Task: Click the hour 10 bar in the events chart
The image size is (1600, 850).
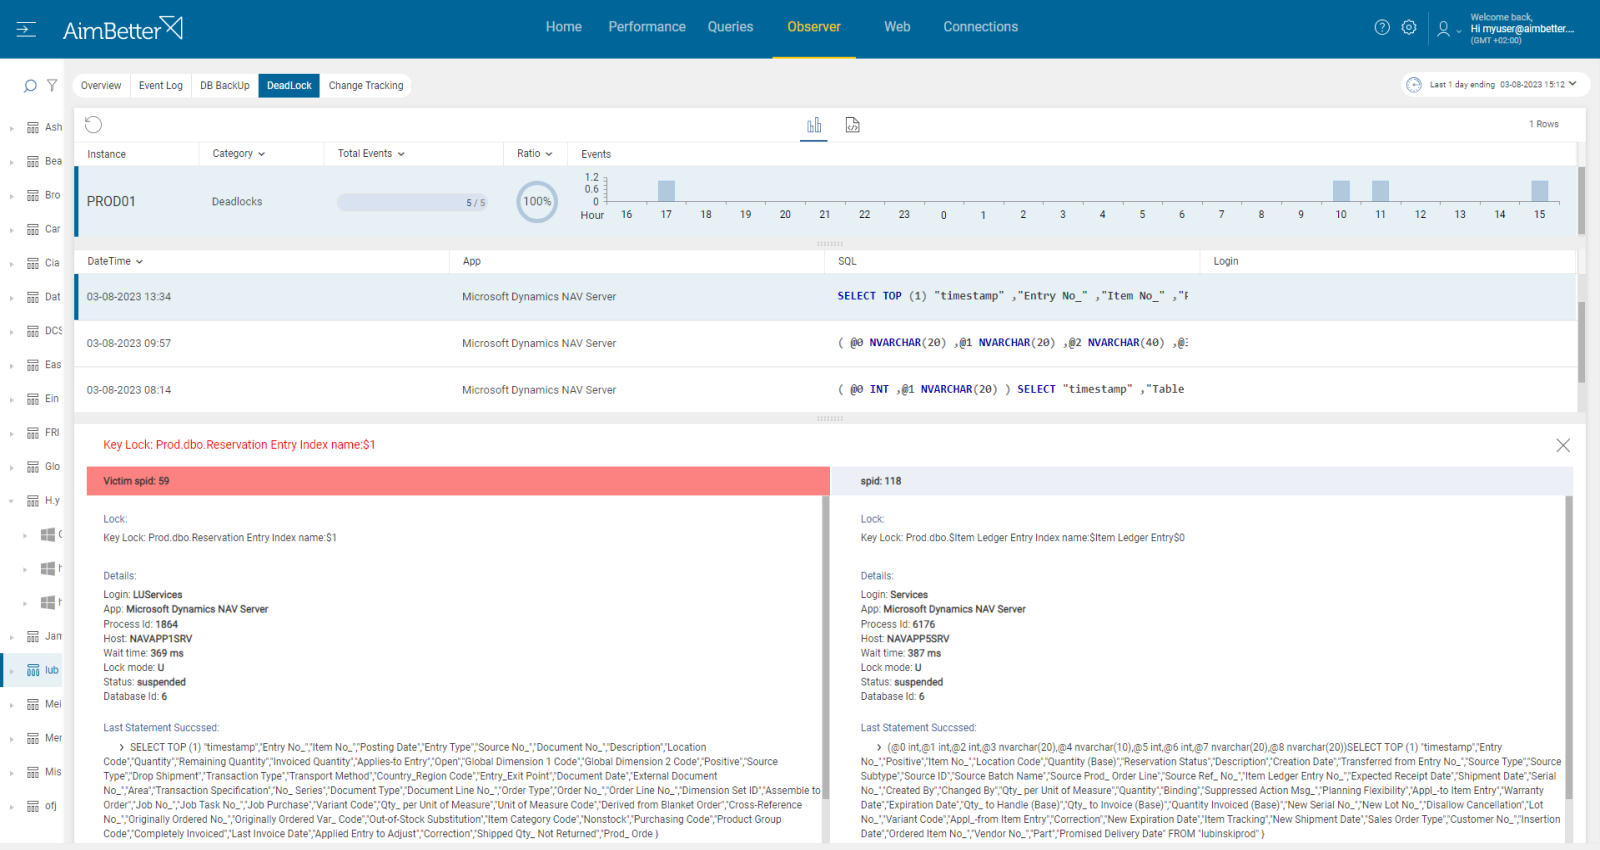Action: coord(1341,191)
